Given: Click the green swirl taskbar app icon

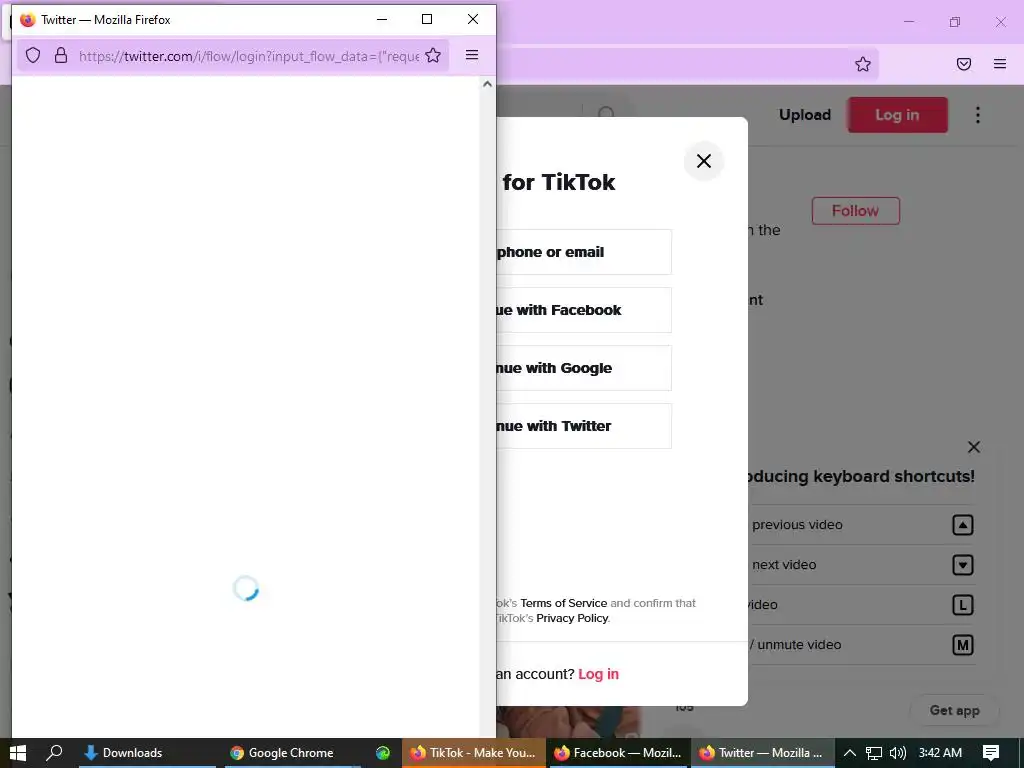Looking at the screenshot, I should pyautogui.click(x=383, y=753).
